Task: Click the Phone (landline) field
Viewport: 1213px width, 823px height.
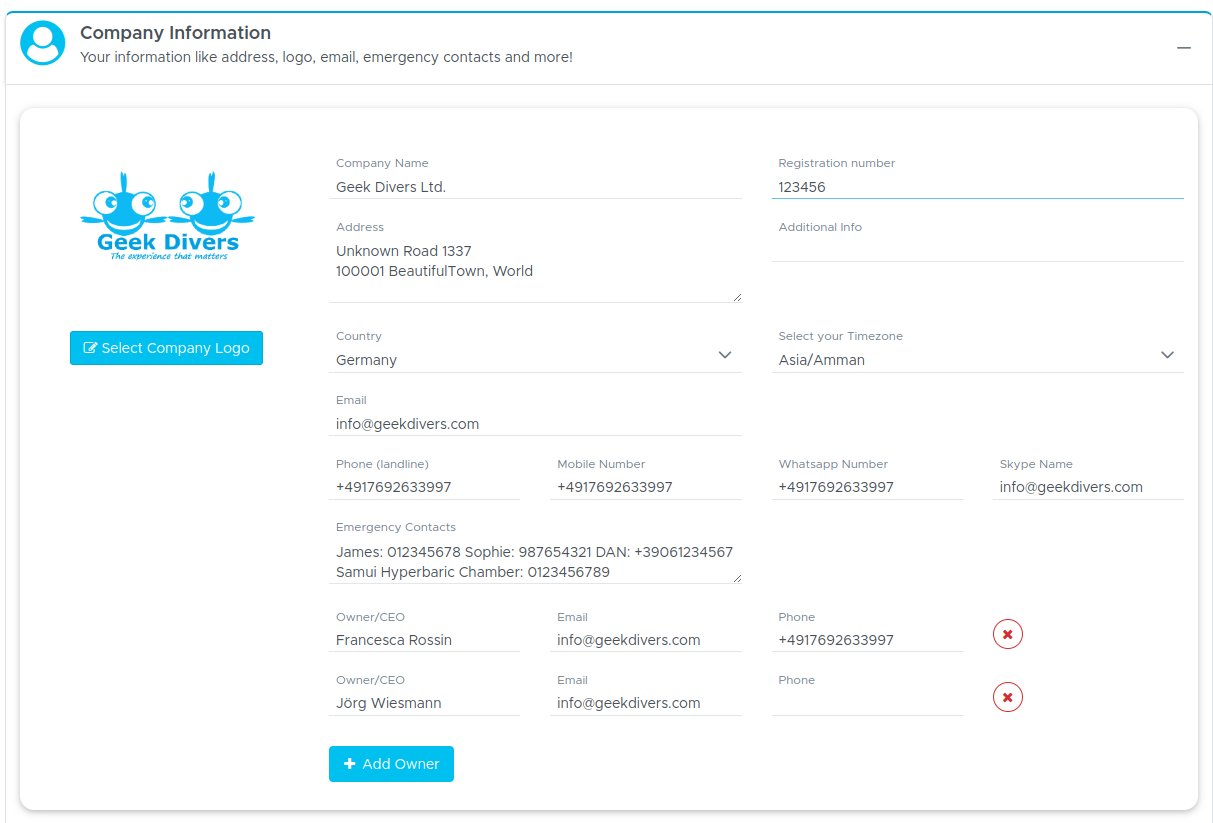Action: [x=424, y=487]
